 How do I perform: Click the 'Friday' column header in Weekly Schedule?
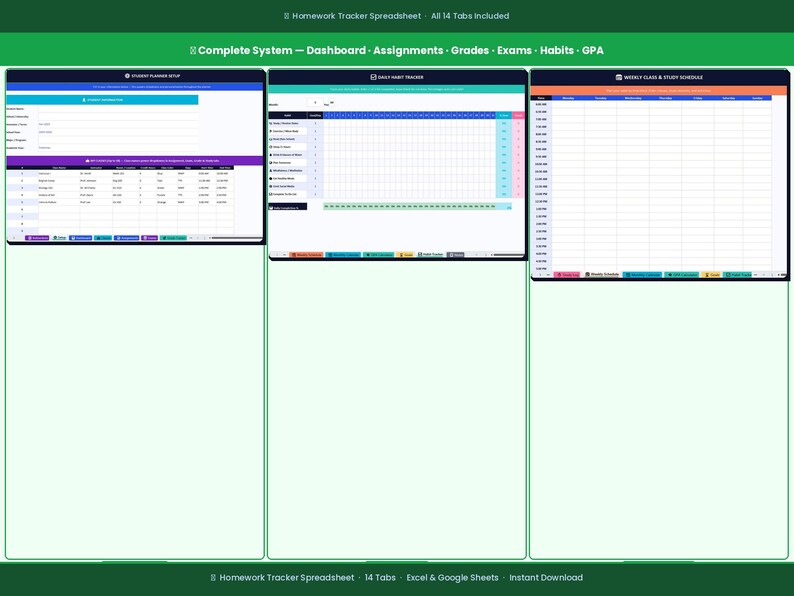tap(698, 98)
